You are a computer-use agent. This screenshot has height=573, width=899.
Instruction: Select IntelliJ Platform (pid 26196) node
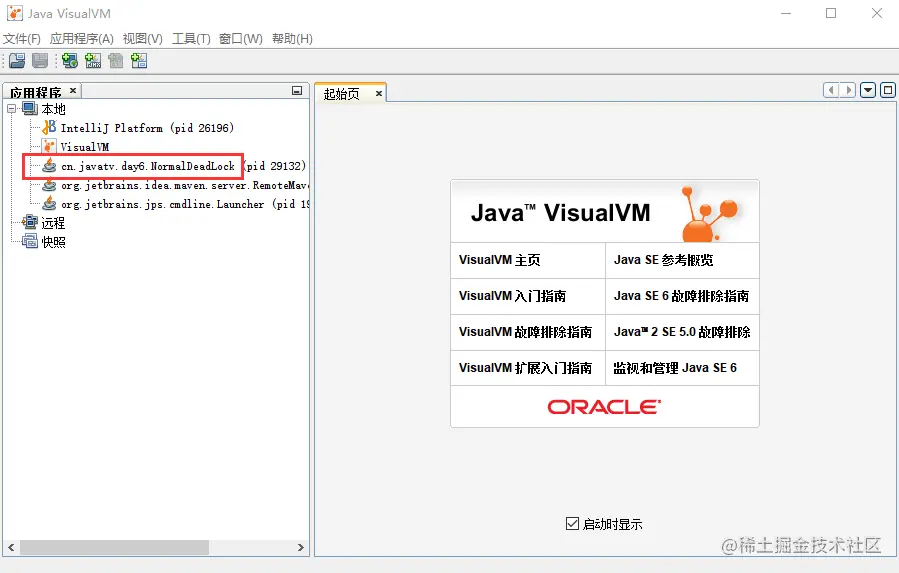coord(147,128)
